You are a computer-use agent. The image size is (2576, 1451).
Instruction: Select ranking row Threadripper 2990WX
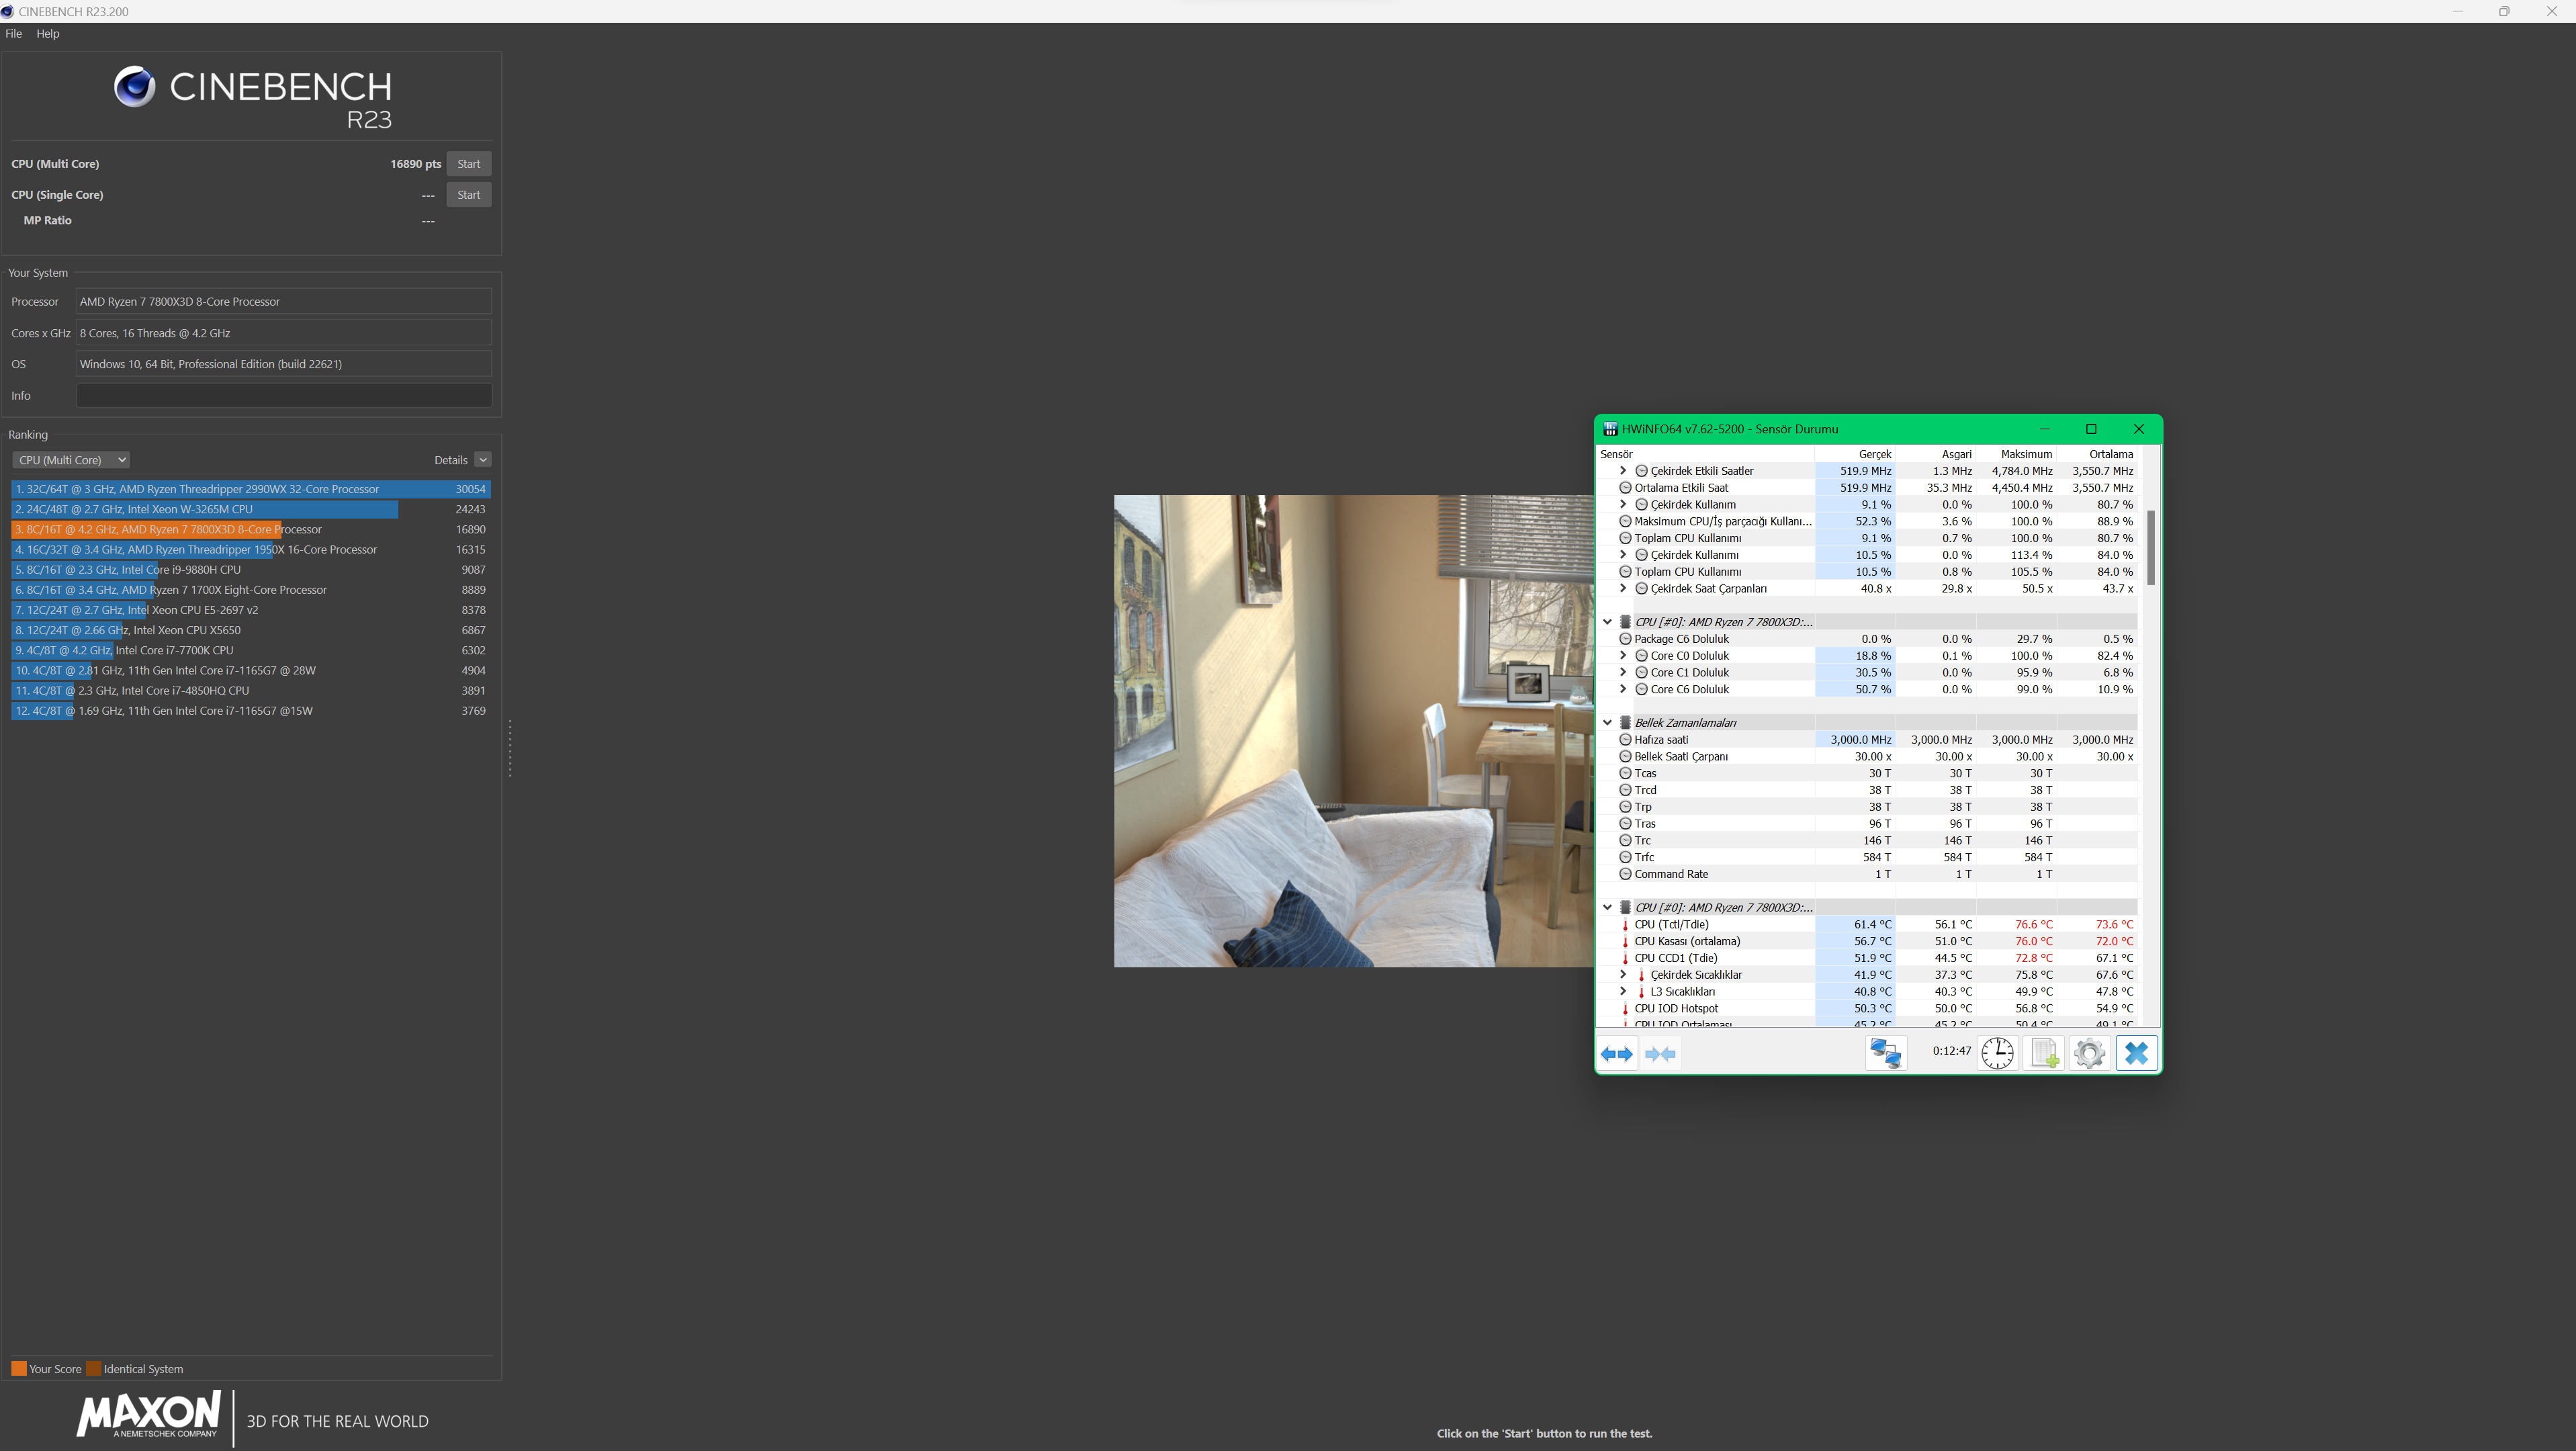coord(250,489)
